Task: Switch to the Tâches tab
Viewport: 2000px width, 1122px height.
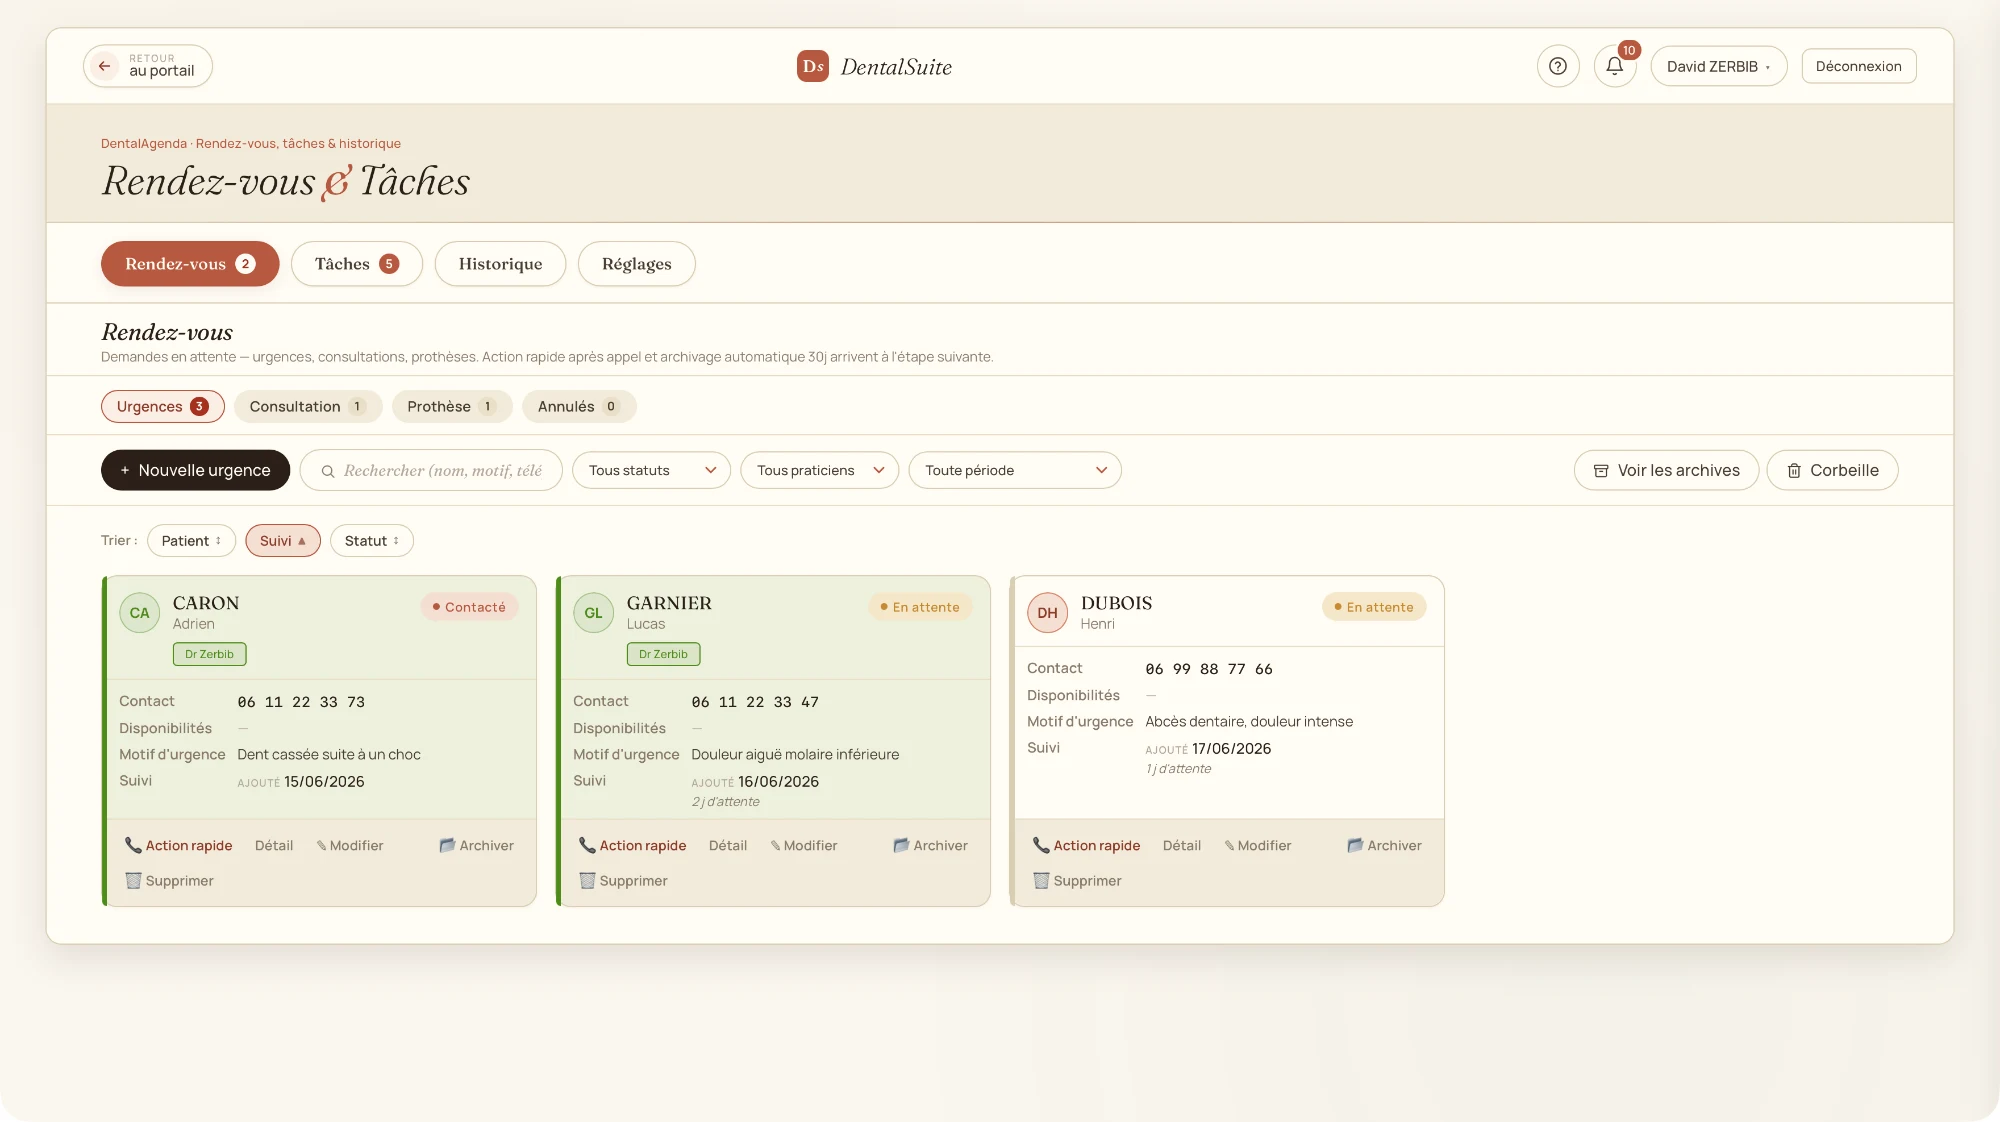Action: click(x=357, y=264)
